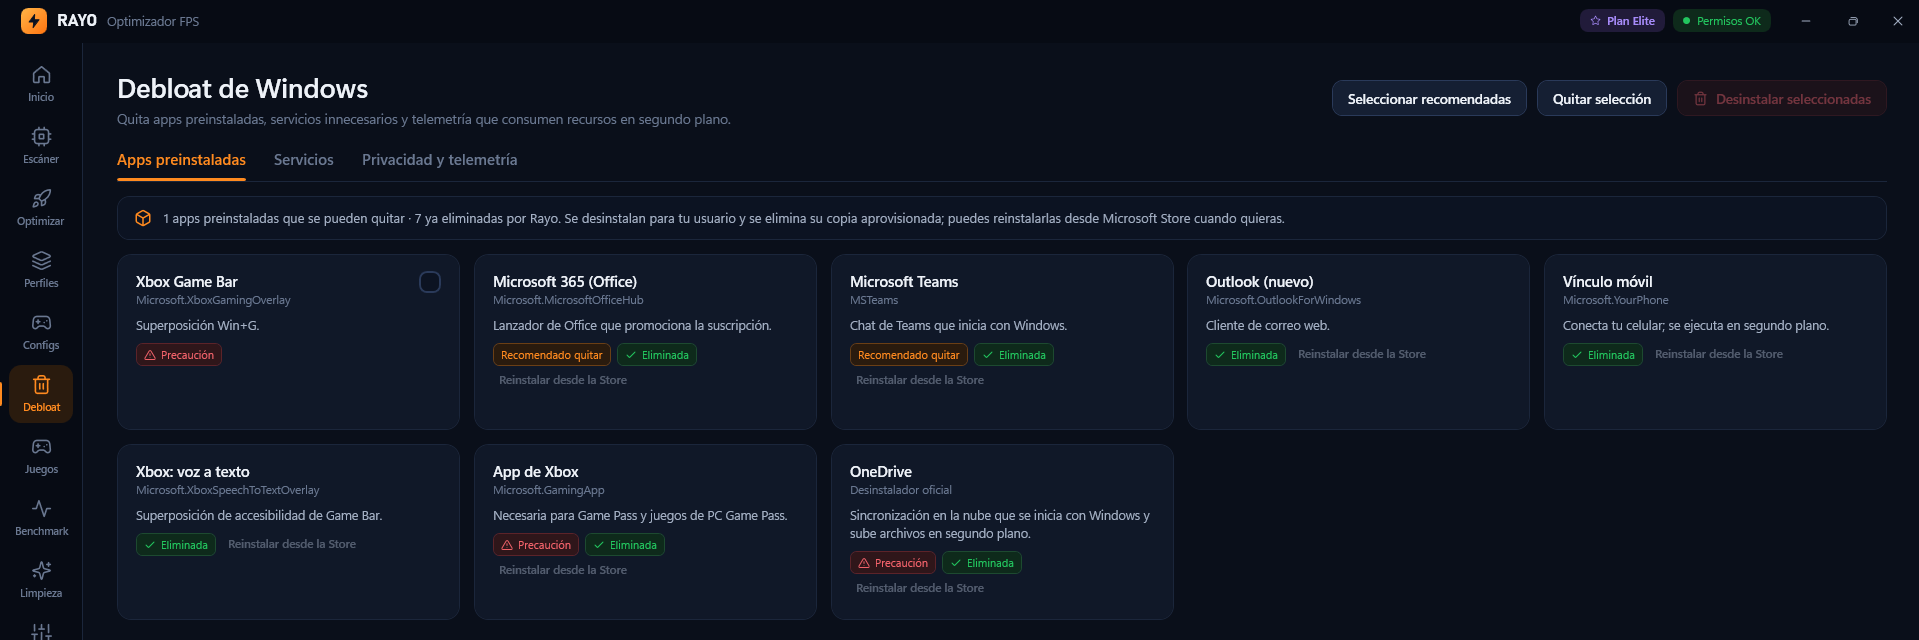Click the RAYO lightning bolt logo
The width and height of the screenshot is (1919, 640).
point(34,21)
